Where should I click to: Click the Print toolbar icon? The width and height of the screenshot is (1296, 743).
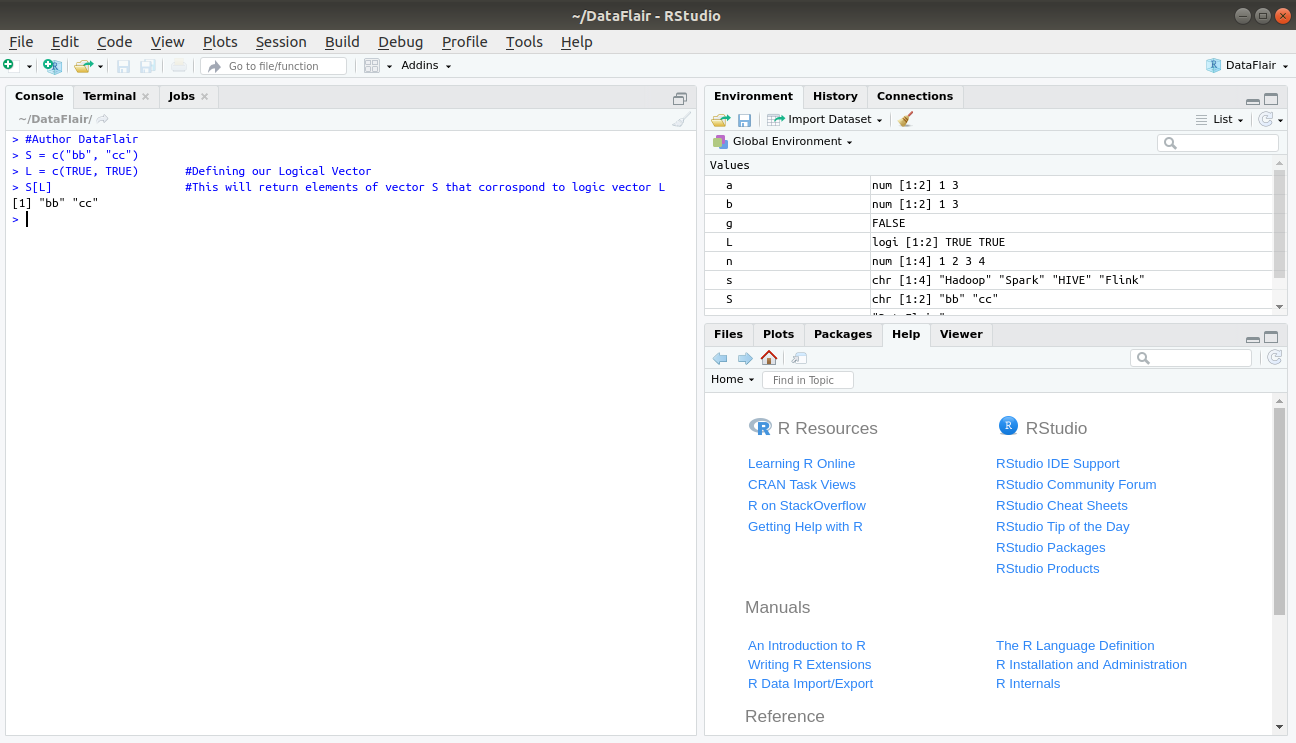click(x=178, y=65)
